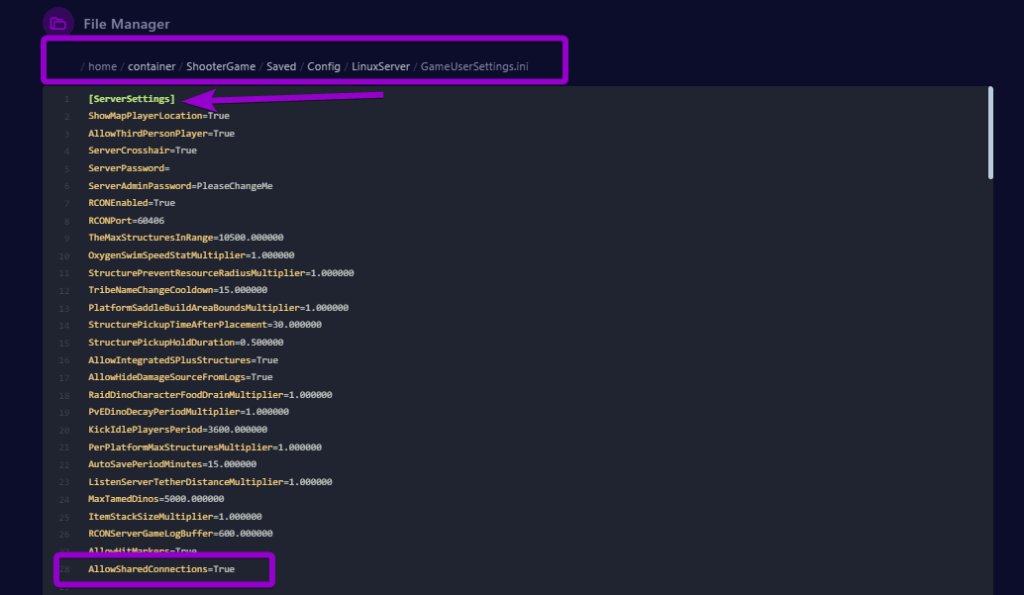Click the editor's vertical scrollbar thumb
The height and width of the screenshot is (595, 1024).
pos(990,132)
